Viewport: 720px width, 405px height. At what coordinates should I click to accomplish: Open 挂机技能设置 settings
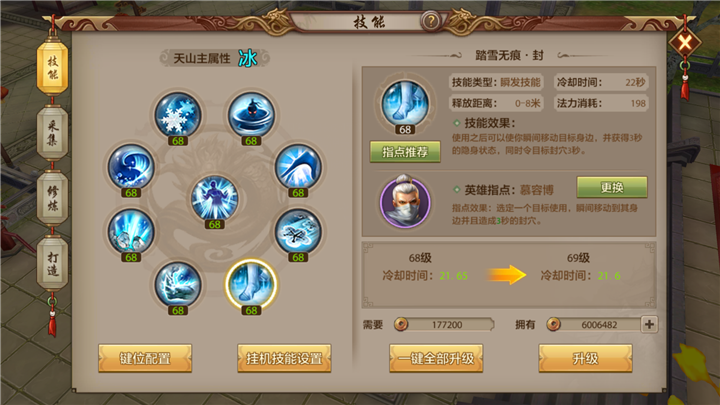(x=284, y=358)
